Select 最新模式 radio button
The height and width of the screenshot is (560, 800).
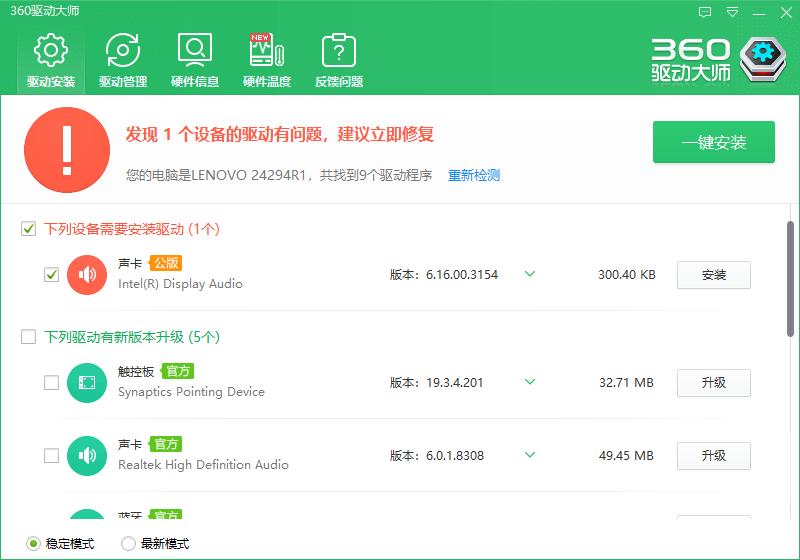tap(128, 544)
